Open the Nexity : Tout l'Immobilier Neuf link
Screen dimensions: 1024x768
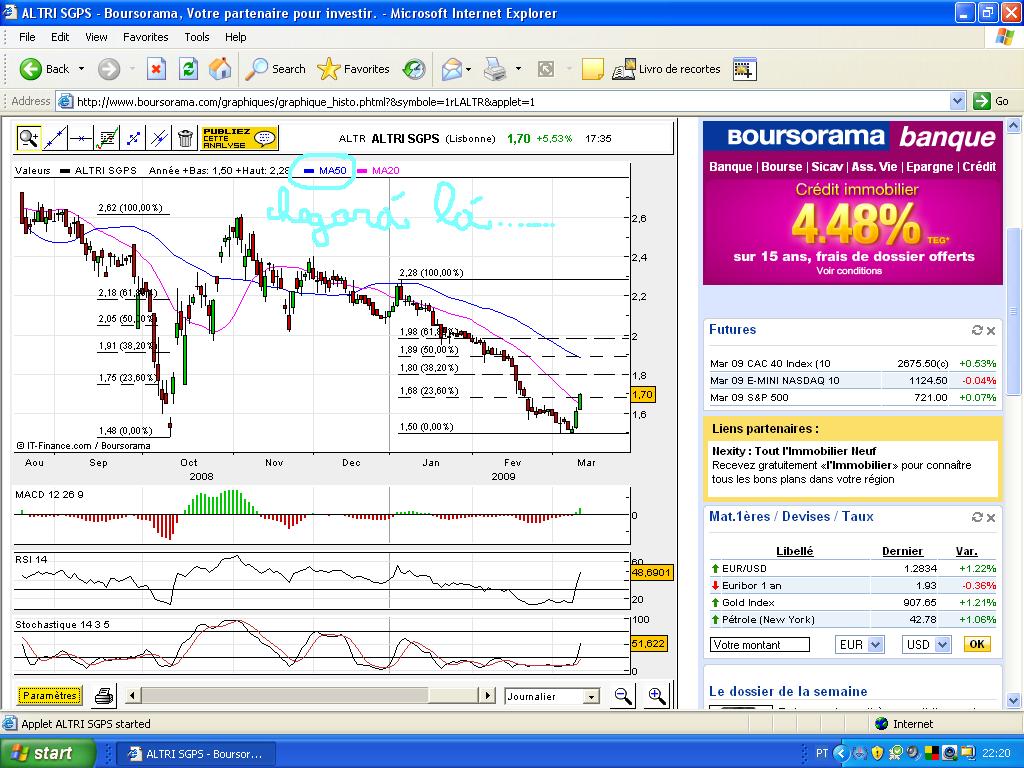(x=794, y=451)
